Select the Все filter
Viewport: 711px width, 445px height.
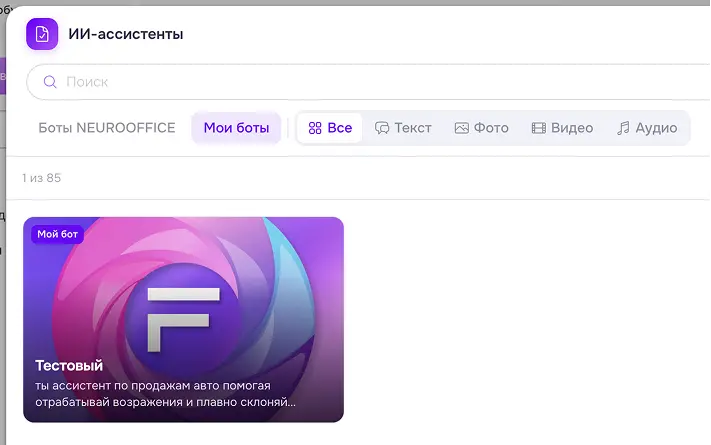click(x=330, y=128)
